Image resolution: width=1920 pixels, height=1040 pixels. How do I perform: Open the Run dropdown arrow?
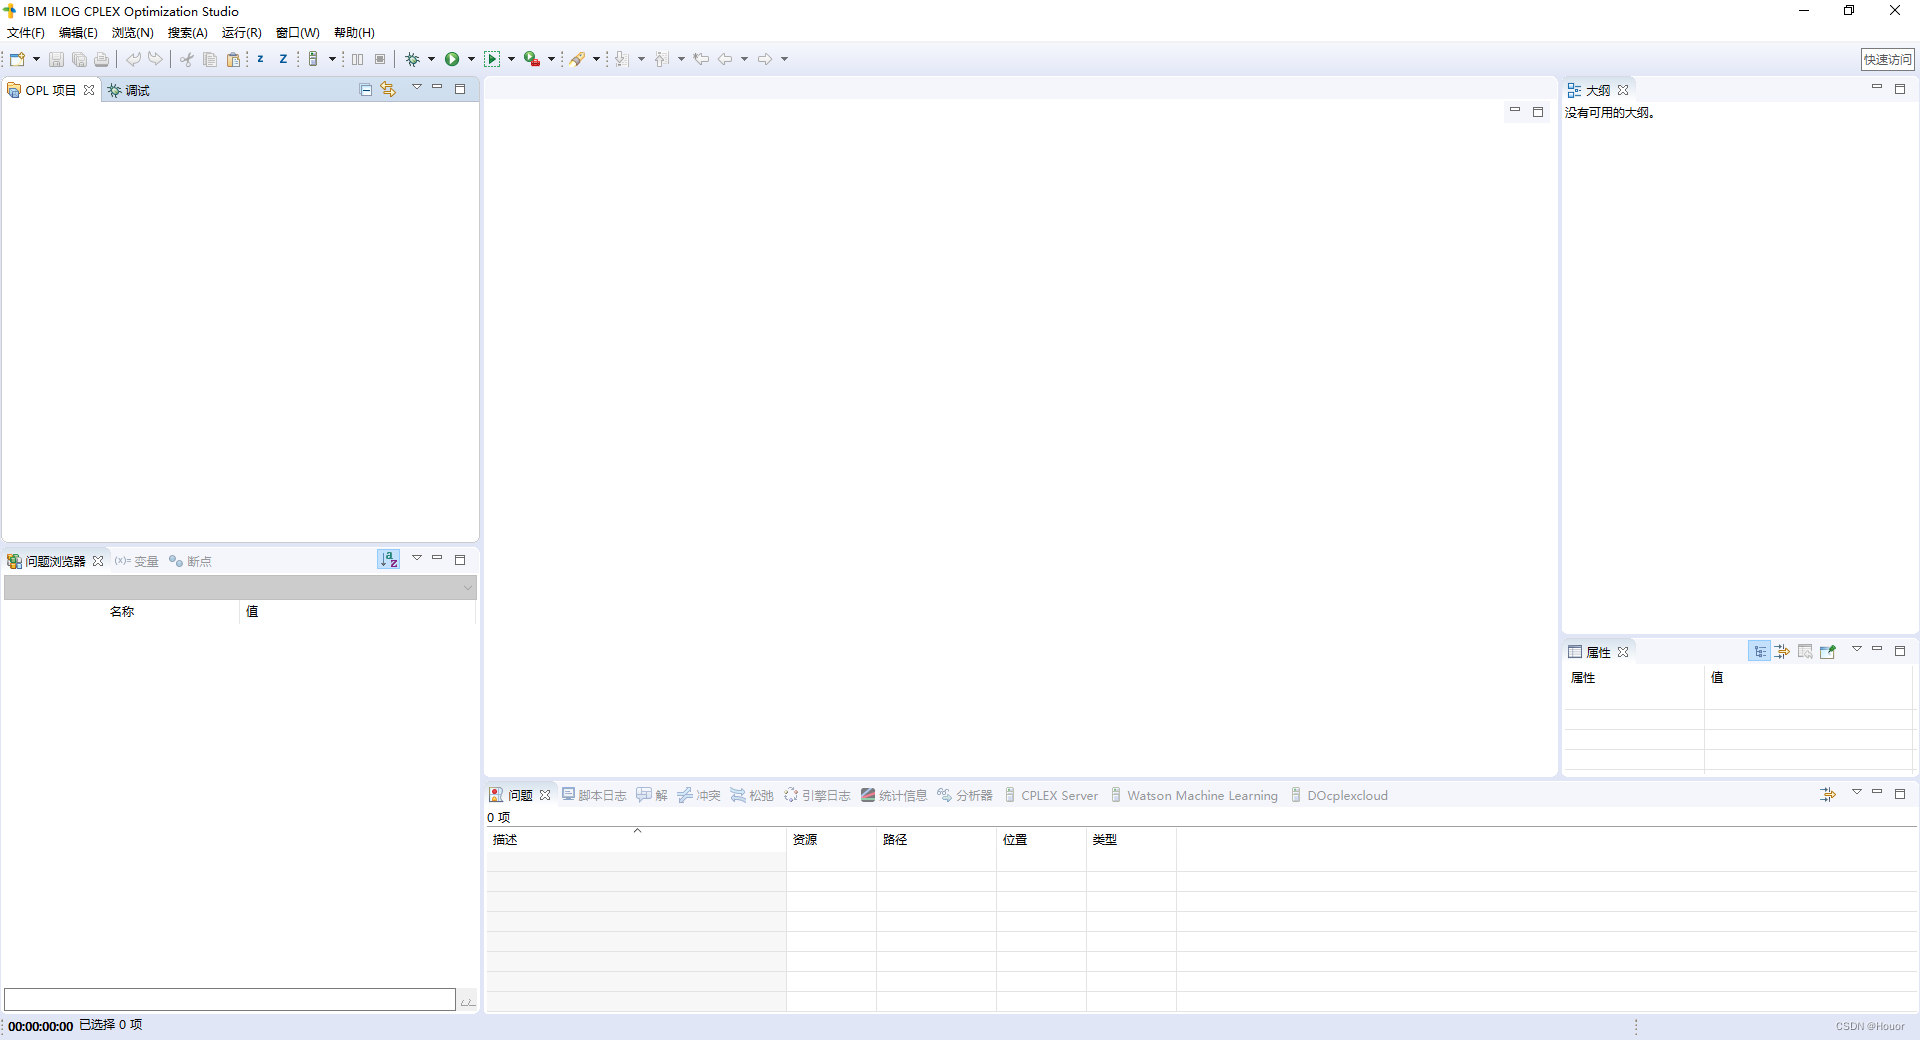pyautogui.click(x=471, y=59)
